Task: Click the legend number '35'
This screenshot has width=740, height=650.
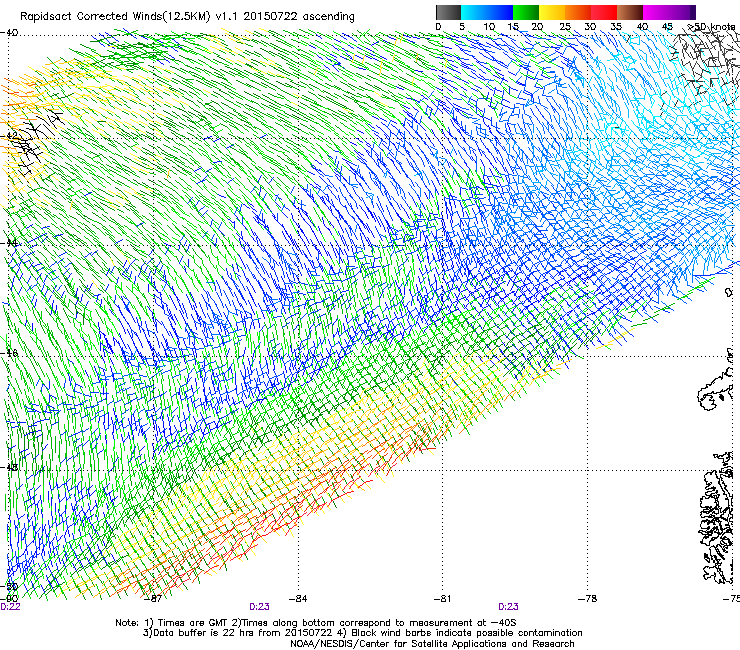Action: click(x=616, y=27)
